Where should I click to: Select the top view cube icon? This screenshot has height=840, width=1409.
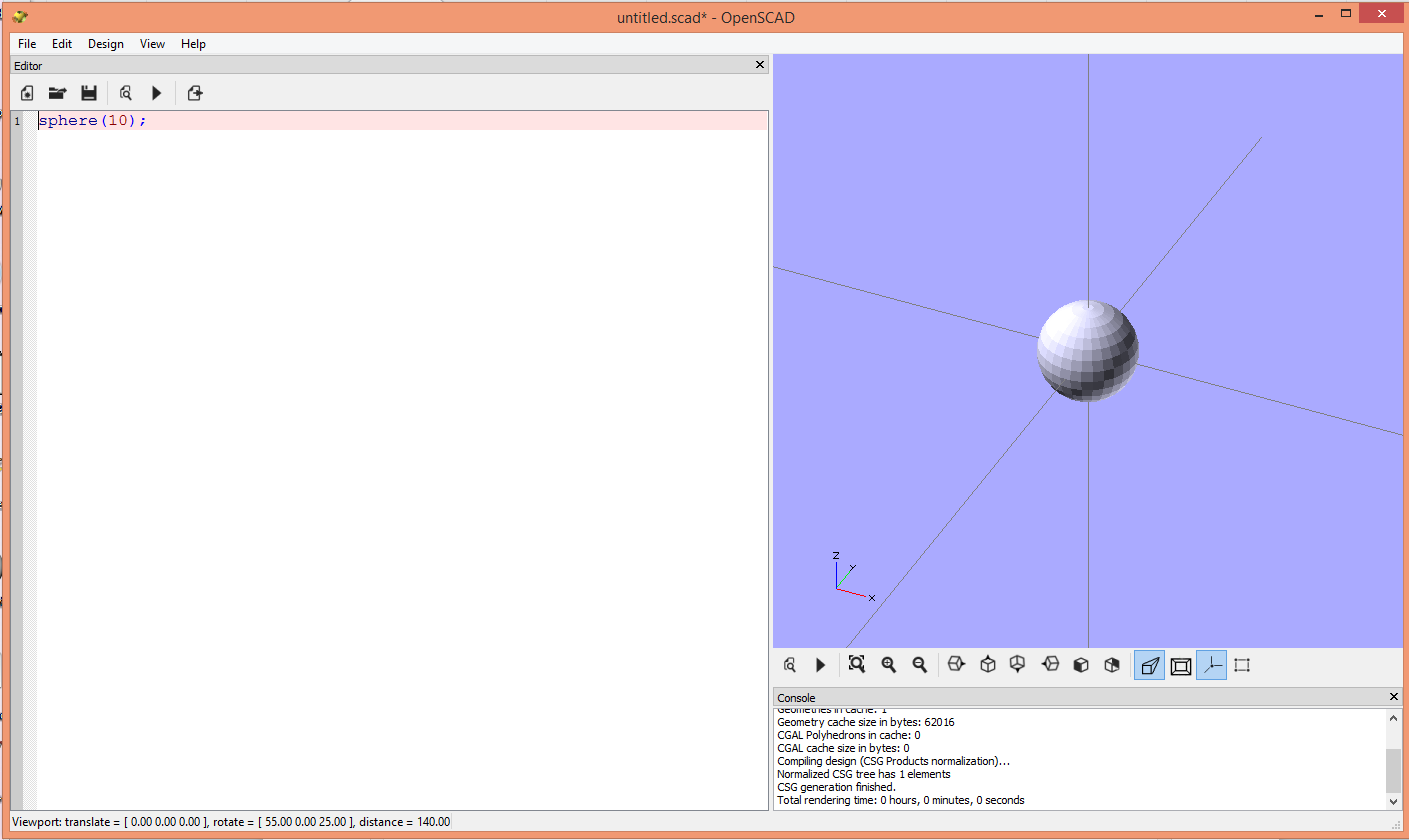tap(987, 664)
